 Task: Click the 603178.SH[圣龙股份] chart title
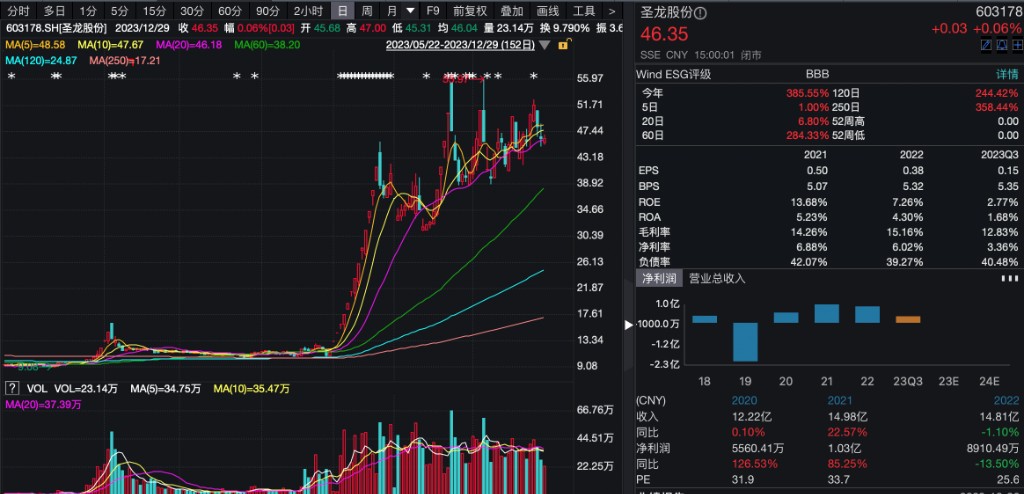click(57, 28)
